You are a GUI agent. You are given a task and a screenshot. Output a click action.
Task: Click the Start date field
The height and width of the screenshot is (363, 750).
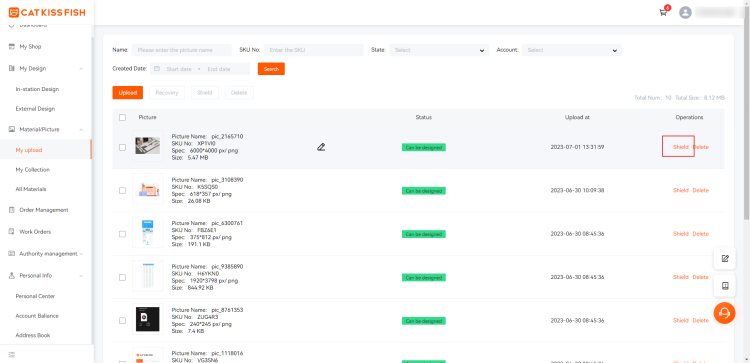[x=179, y=69]
